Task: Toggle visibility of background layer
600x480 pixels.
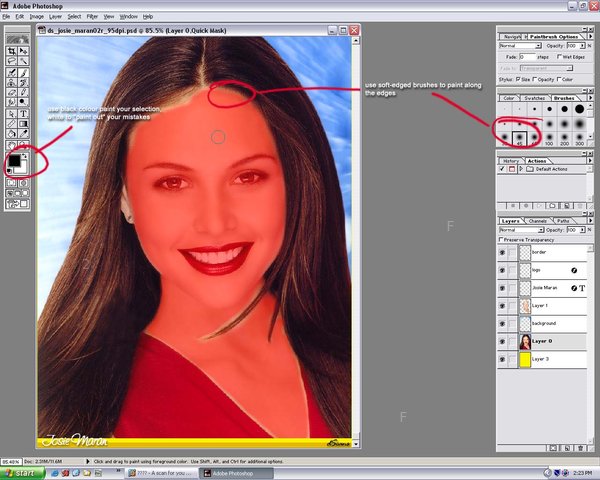Action: 502,323
